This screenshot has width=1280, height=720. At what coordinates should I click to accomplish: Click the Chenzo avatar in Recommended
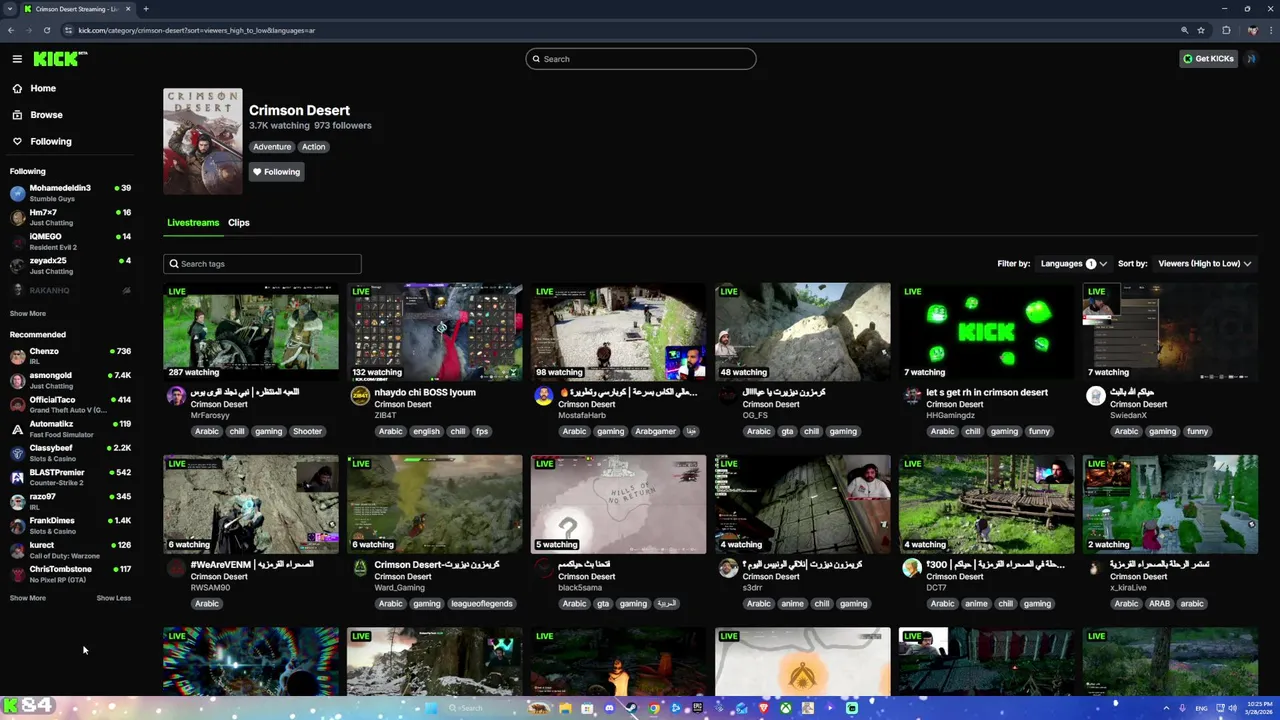click(x=17, y=356)
